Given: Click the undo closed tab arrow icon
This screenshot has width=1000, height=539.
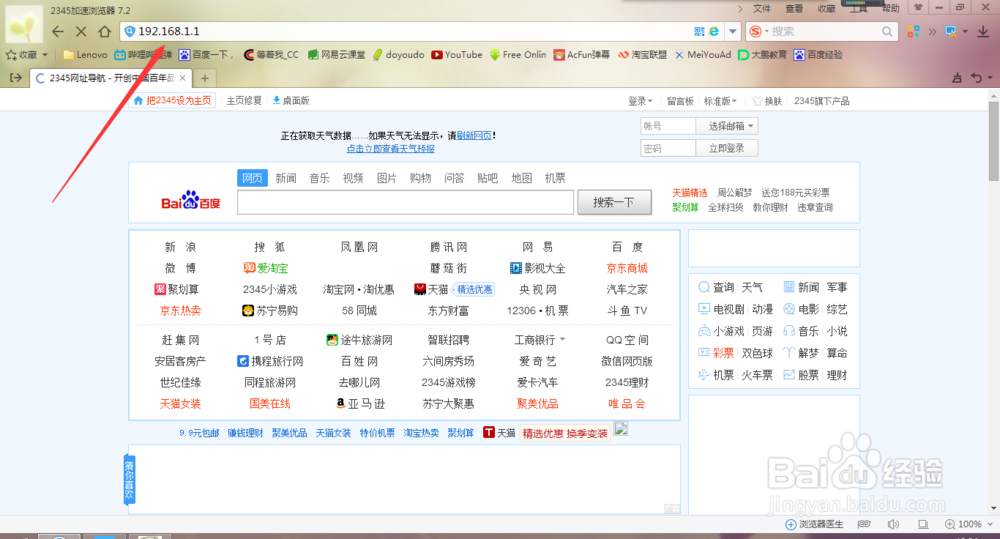Looking at the screenshot, I should 976,78.
